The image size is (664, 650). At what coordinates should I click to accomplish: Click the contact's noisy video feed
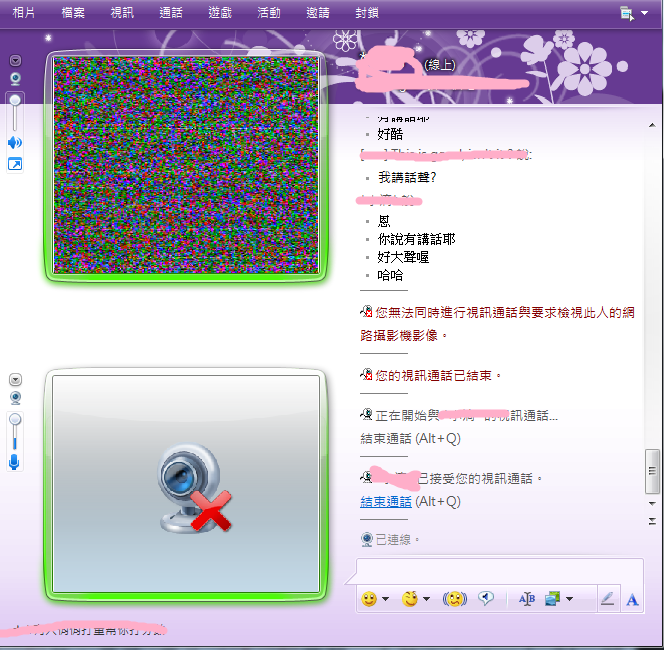point(186,165)
